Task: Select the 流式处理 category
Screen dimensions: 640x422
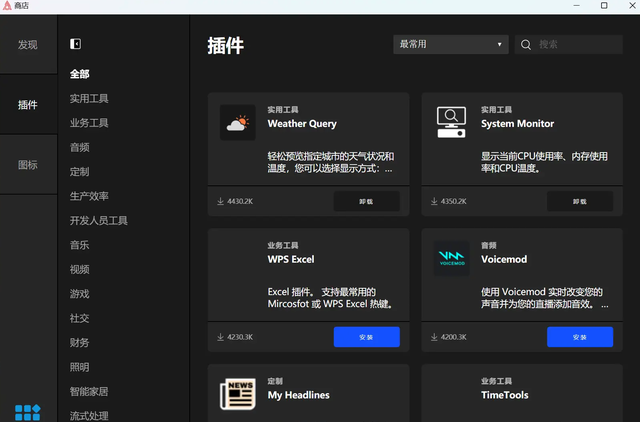Action: tap(89, 416)
